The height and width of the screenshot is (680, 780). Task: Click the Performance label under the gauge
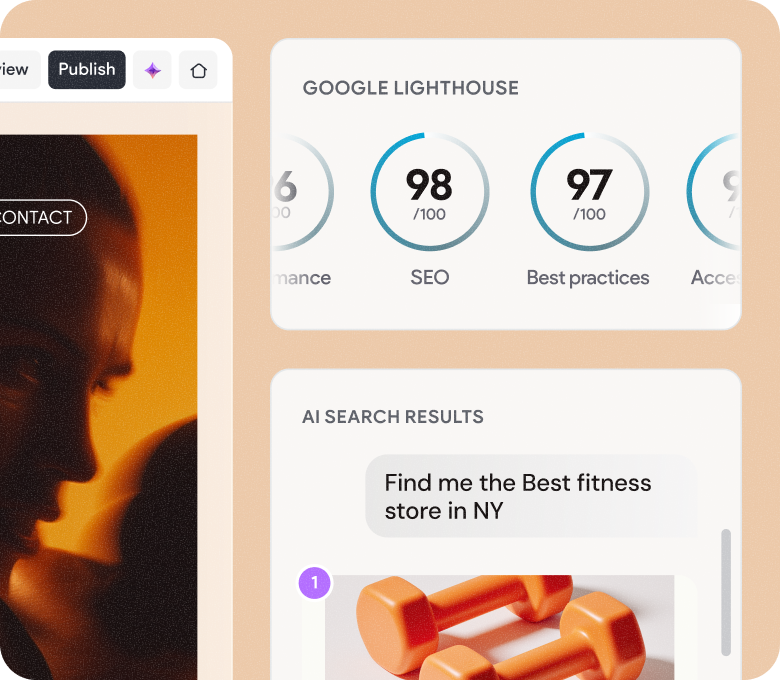[x=302, y=278]
